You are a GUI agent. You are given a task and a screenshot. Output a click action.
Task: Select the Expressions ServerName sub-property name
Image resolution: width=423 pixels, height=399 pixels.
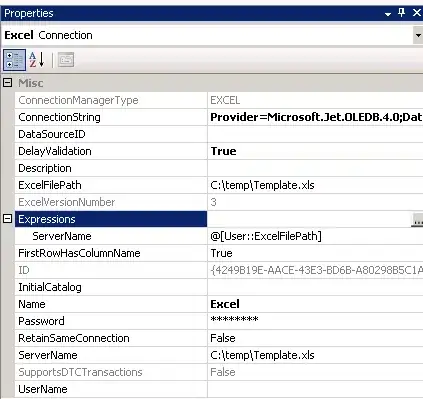(x=62, y=236)
